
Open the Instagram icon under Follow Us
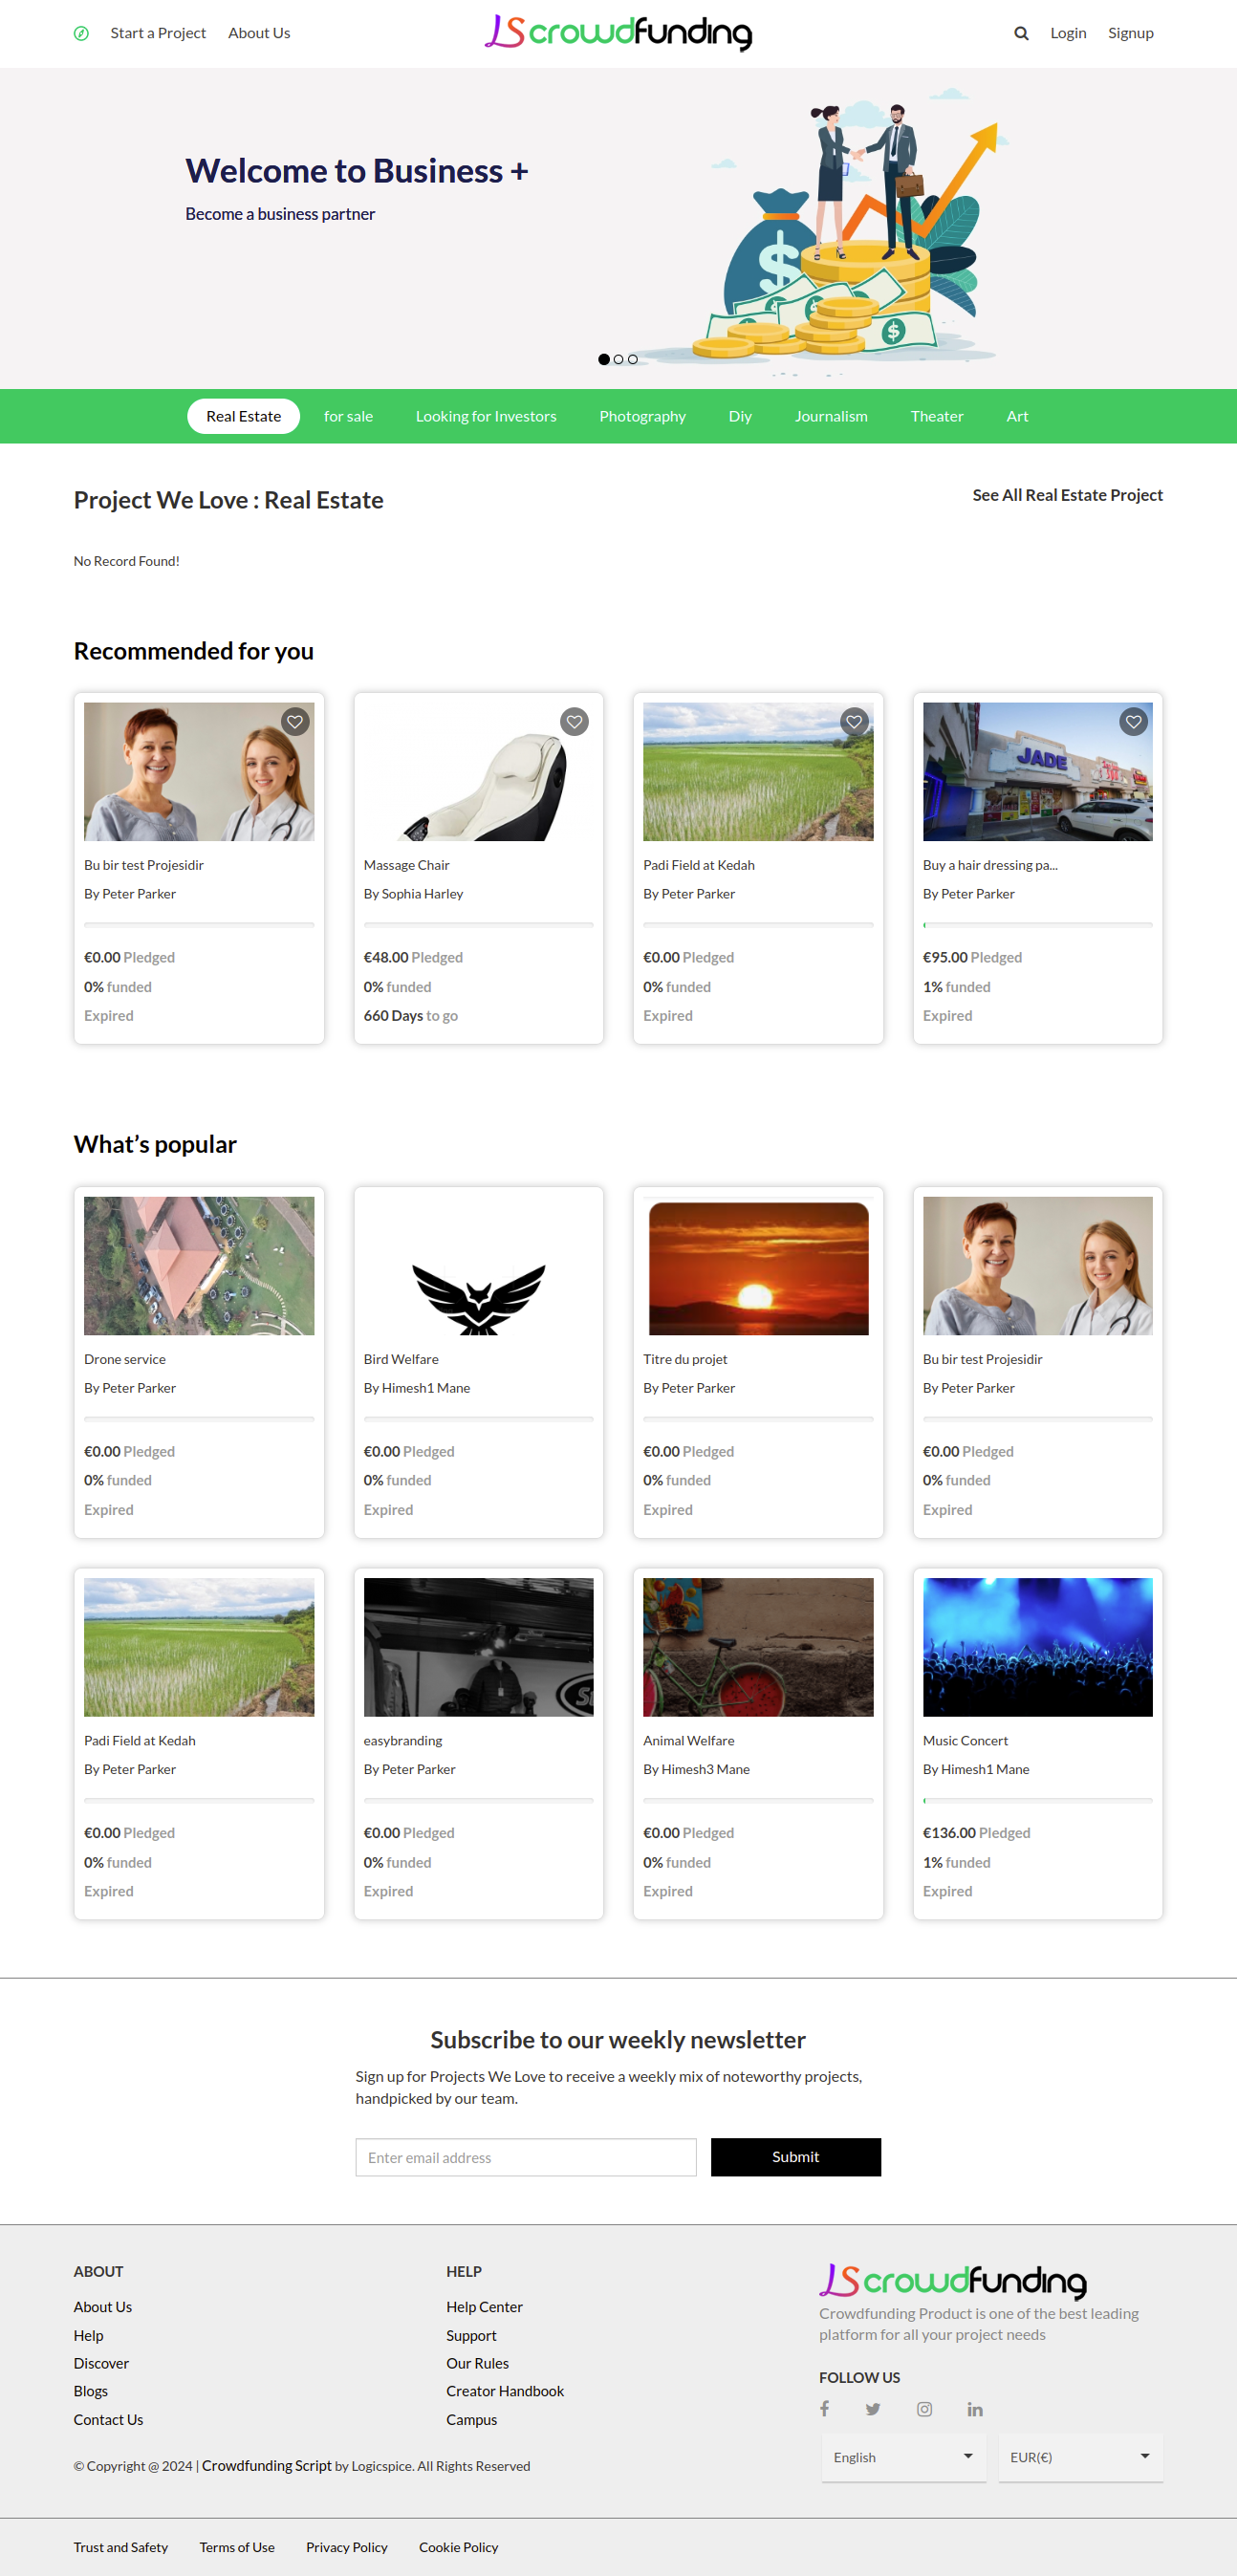click(924, 2409)
